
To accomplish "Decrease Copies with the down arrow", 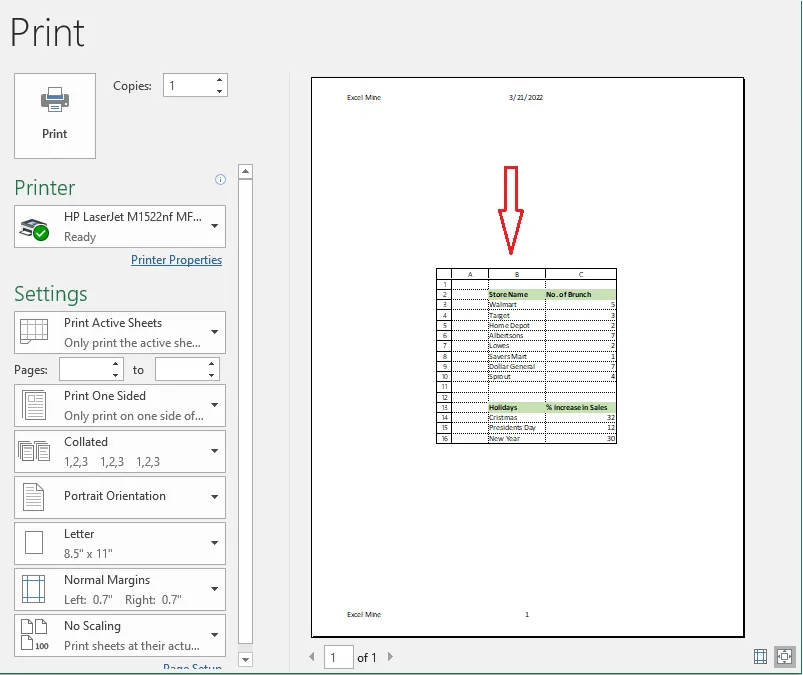I will point(219,91).
